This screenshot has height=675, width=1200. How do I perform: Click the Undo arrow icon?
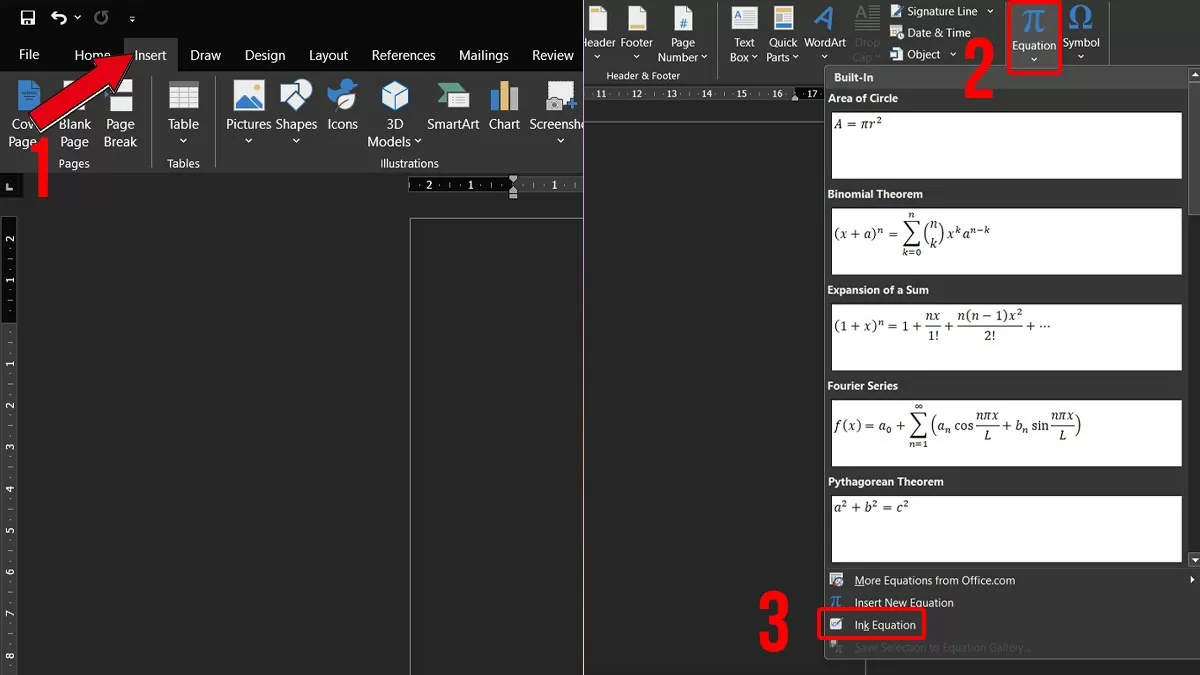(x=59, y=18)
